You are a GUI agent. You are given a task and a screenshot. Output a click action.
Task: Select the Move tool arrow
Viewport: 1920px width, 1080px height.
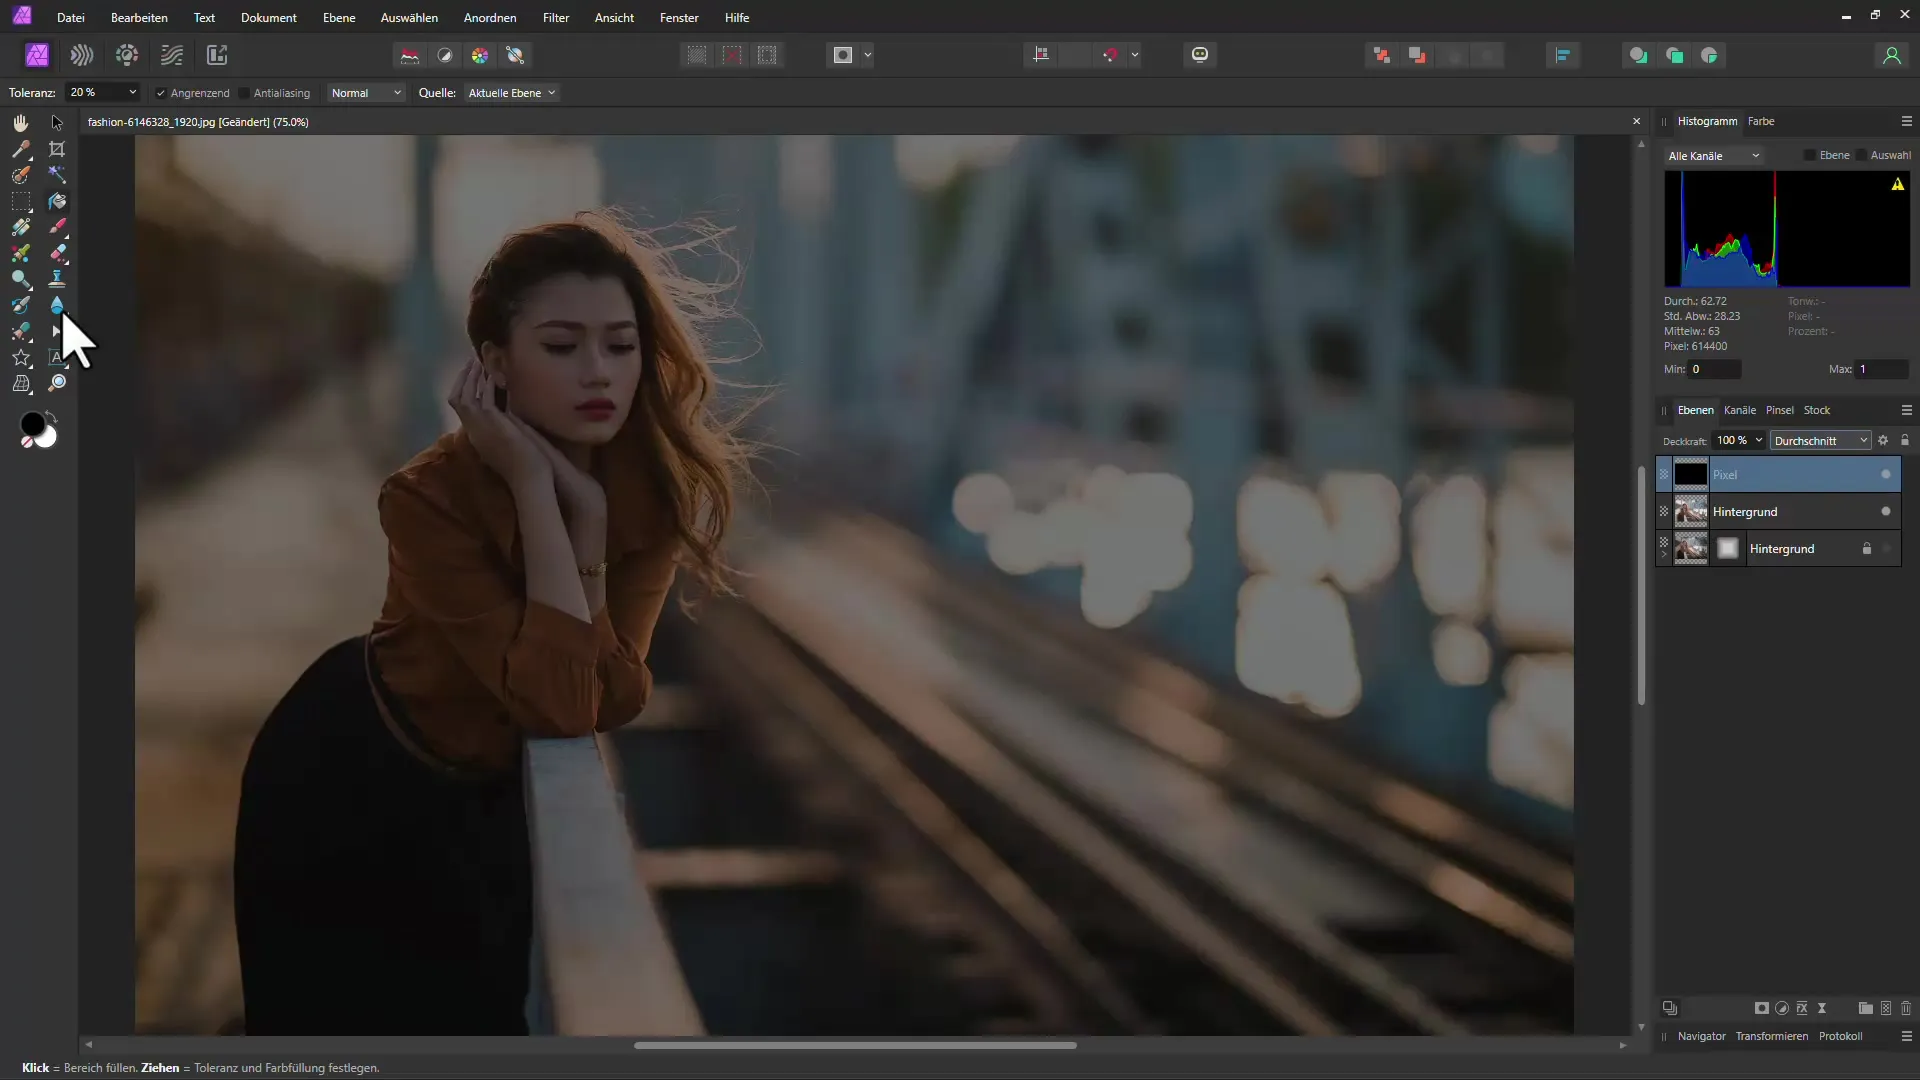[57, 122]
